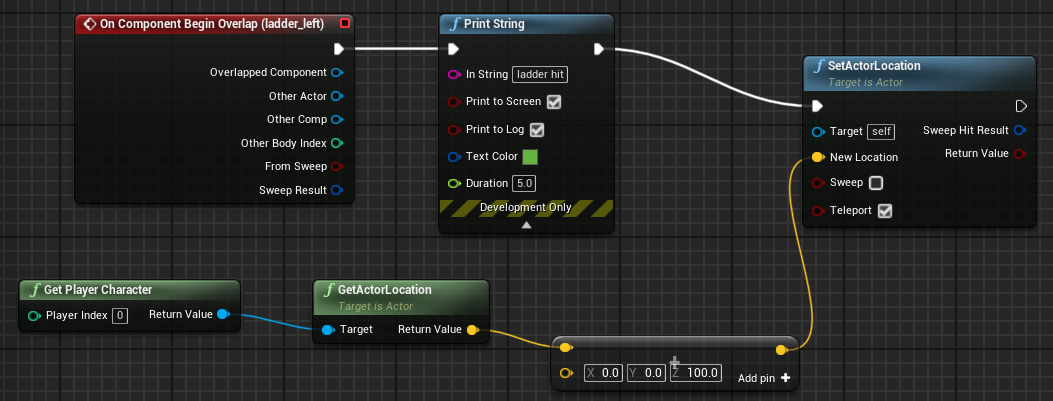Click SetActorLocation's execution input pin

[817, 106]
